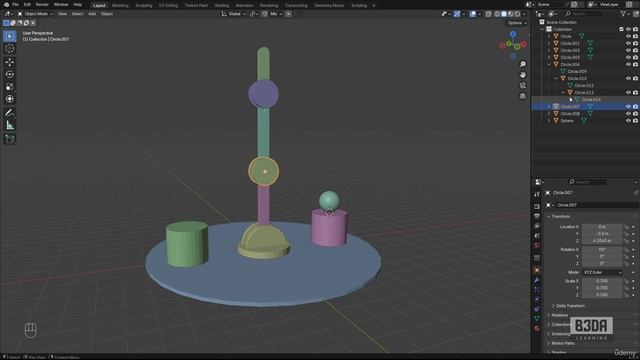Open the Scene properties tab

pyautogui.click(x=537, y=236)
